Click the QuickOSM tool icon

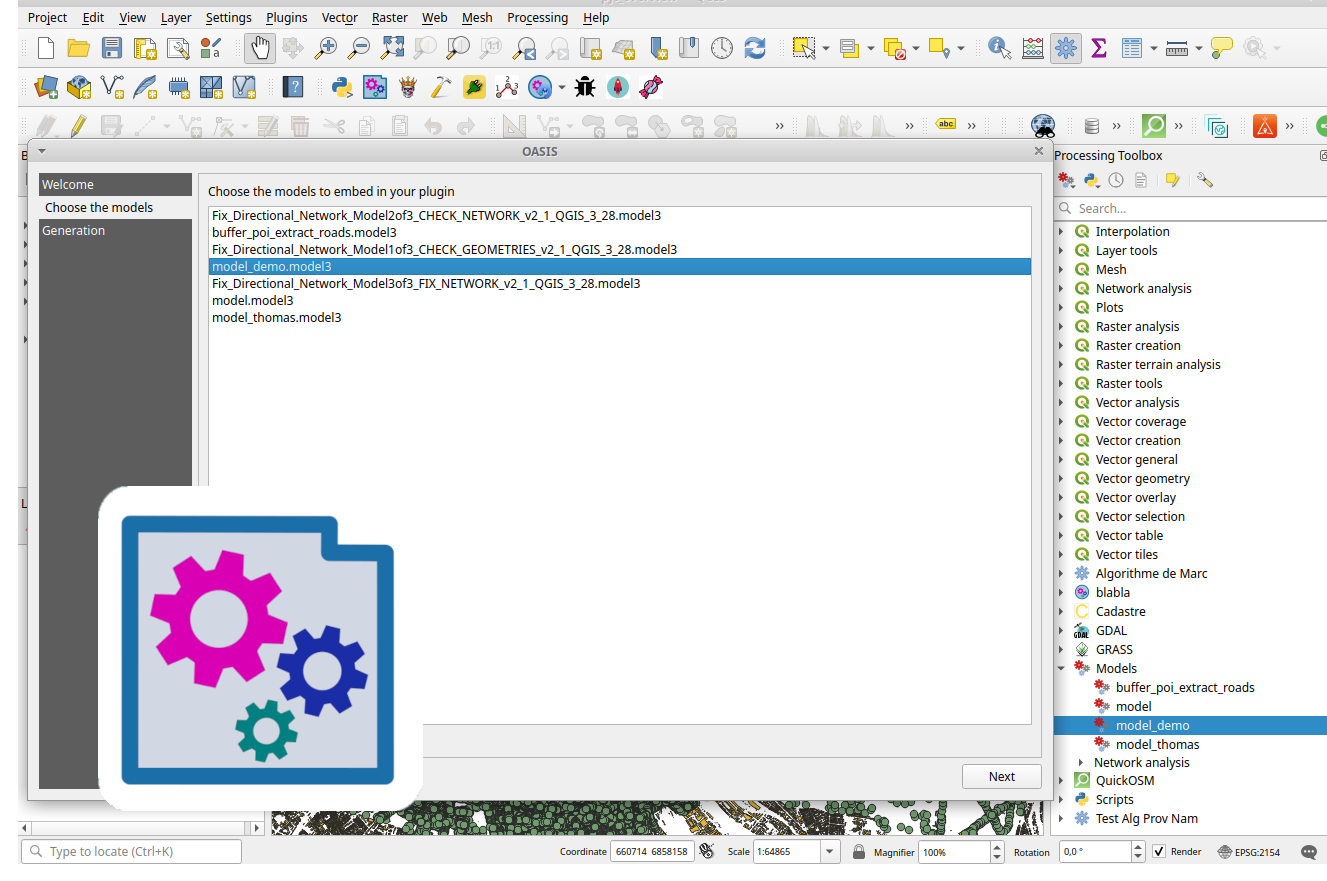[1153, 126]
